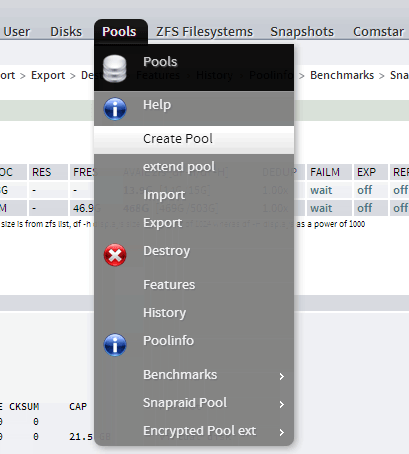409x454 pixels.
Task: Go to the Snapshots tab
Action: (x=302, y=32)
